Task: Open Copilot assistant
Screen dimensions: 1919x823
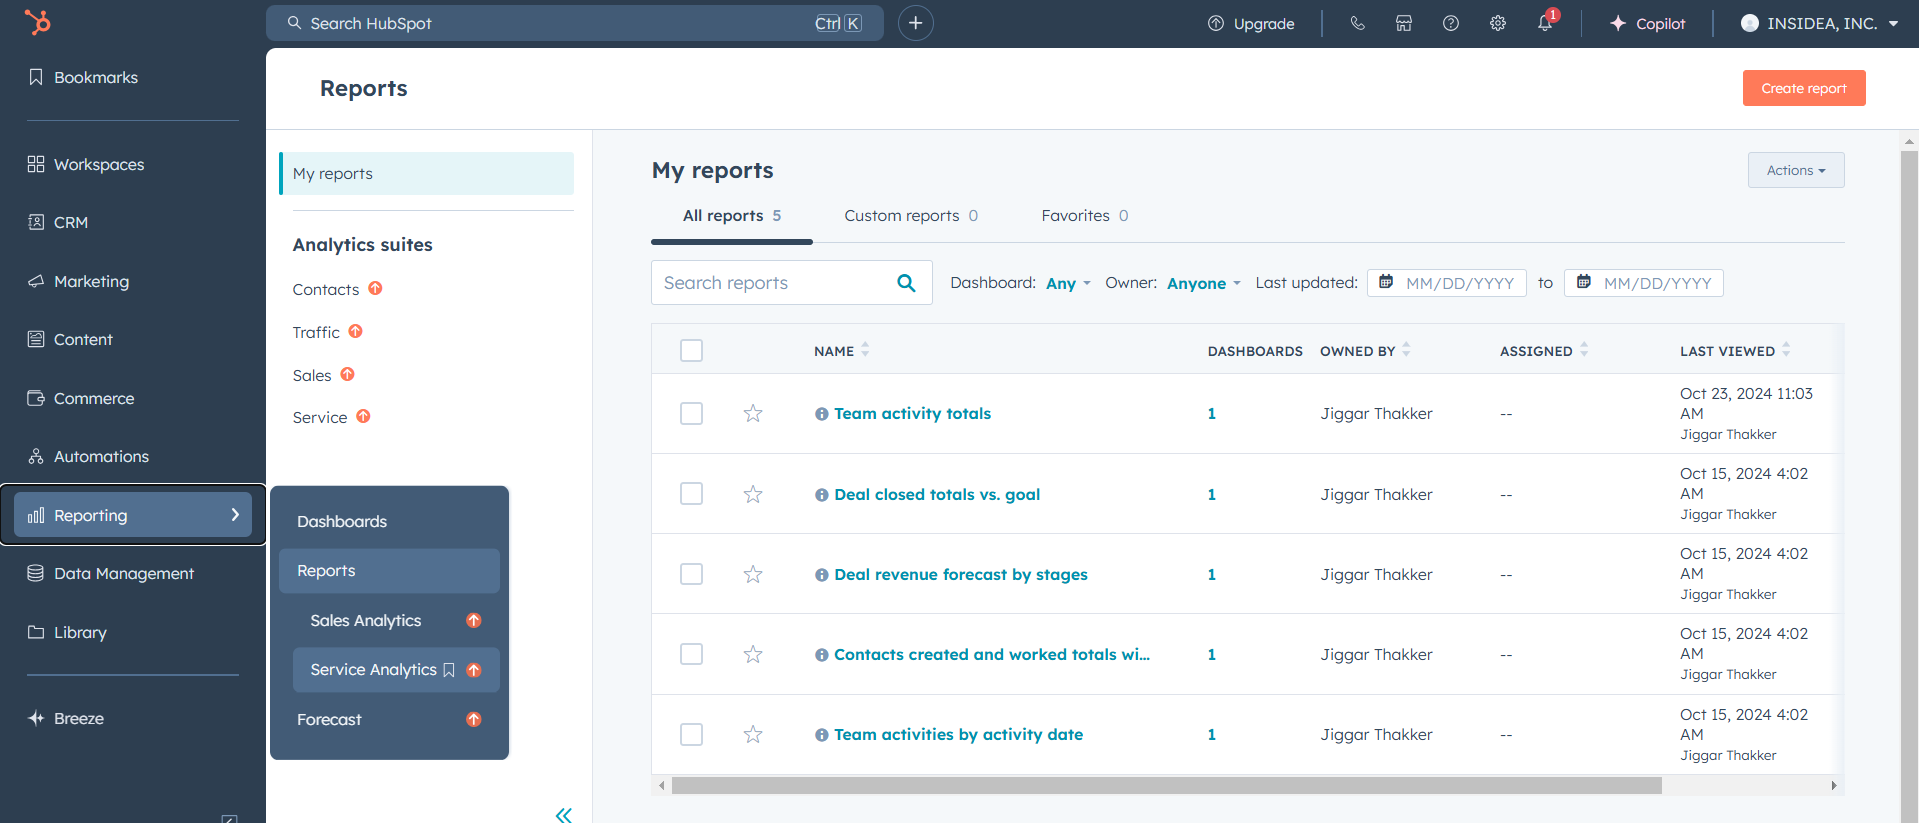Action: tap(1647, 23)
